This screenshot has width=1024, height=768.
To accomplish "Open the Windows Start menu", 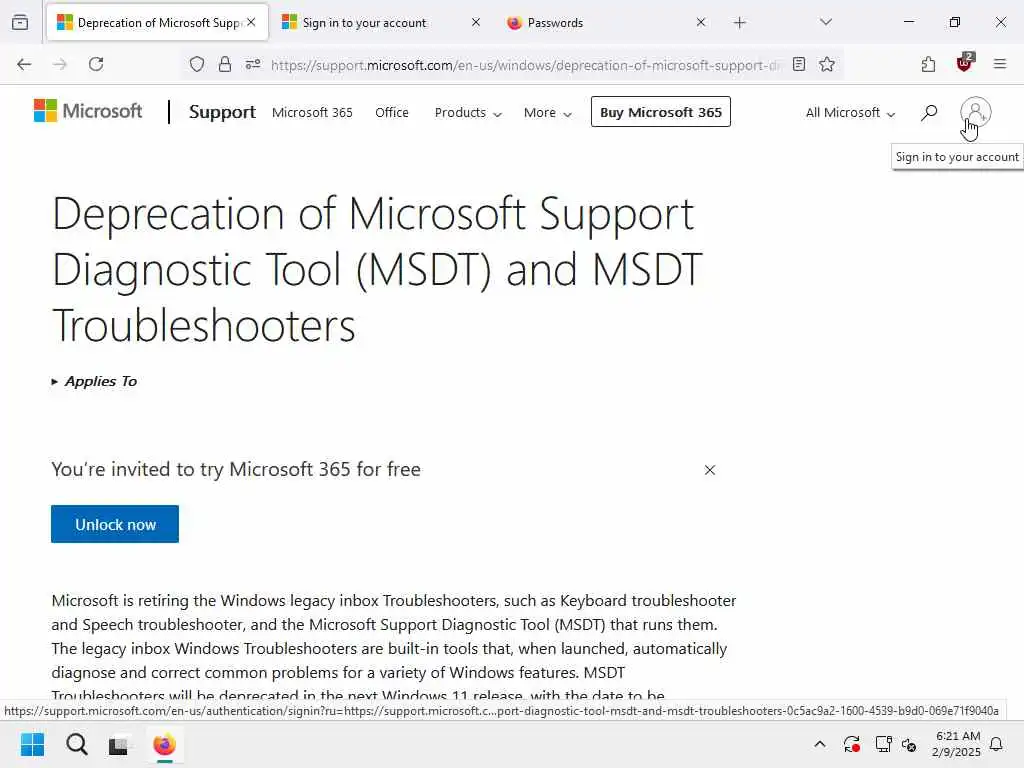I will tap(32, 744).
